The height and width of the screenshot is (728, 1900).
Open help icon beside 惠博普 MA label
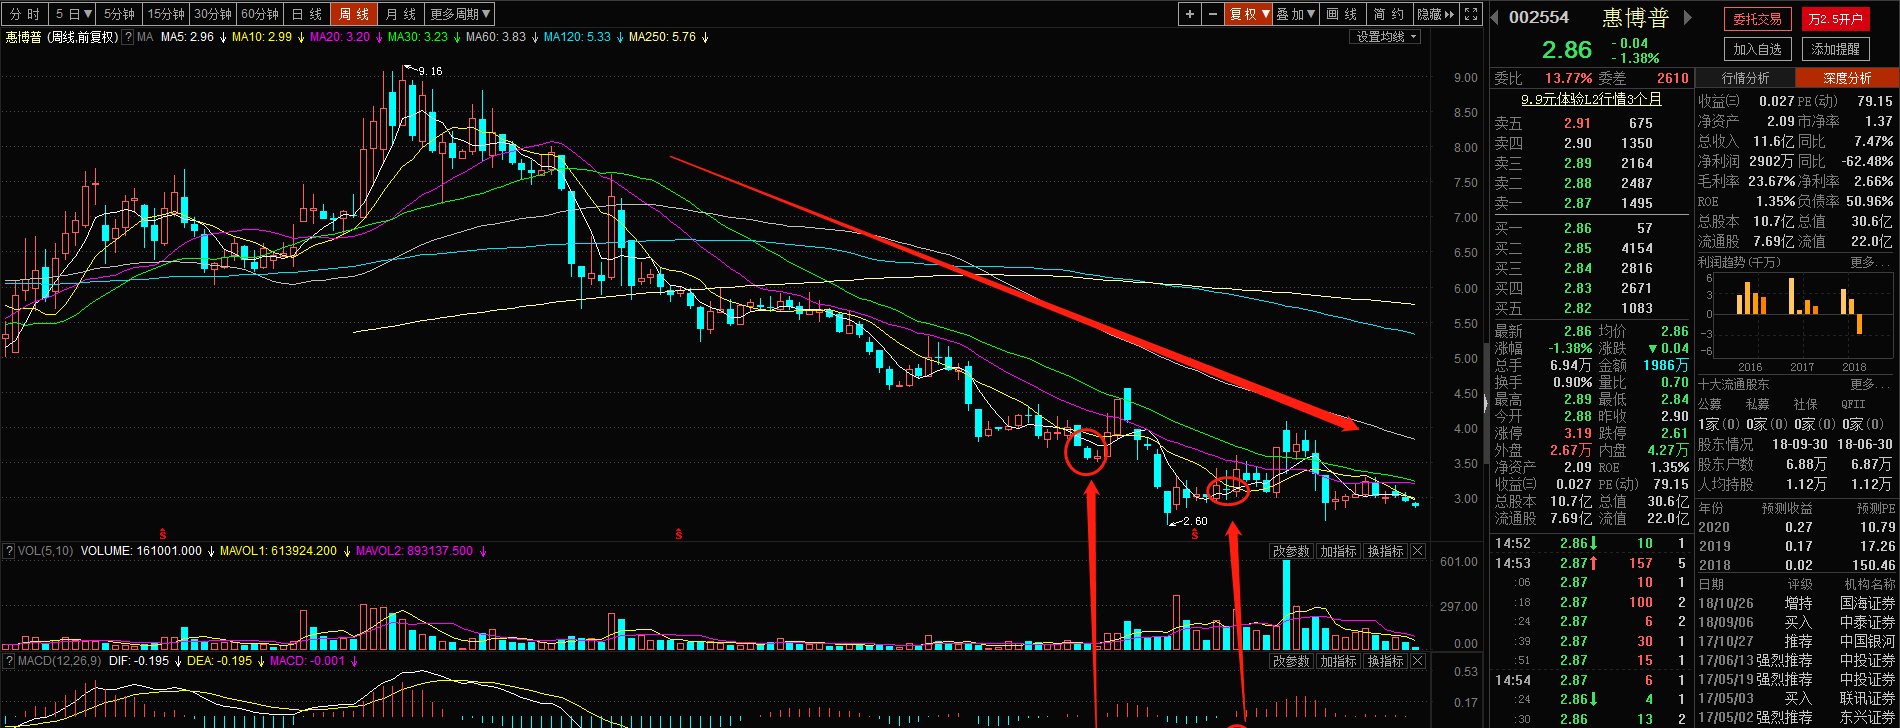[128, 37]
